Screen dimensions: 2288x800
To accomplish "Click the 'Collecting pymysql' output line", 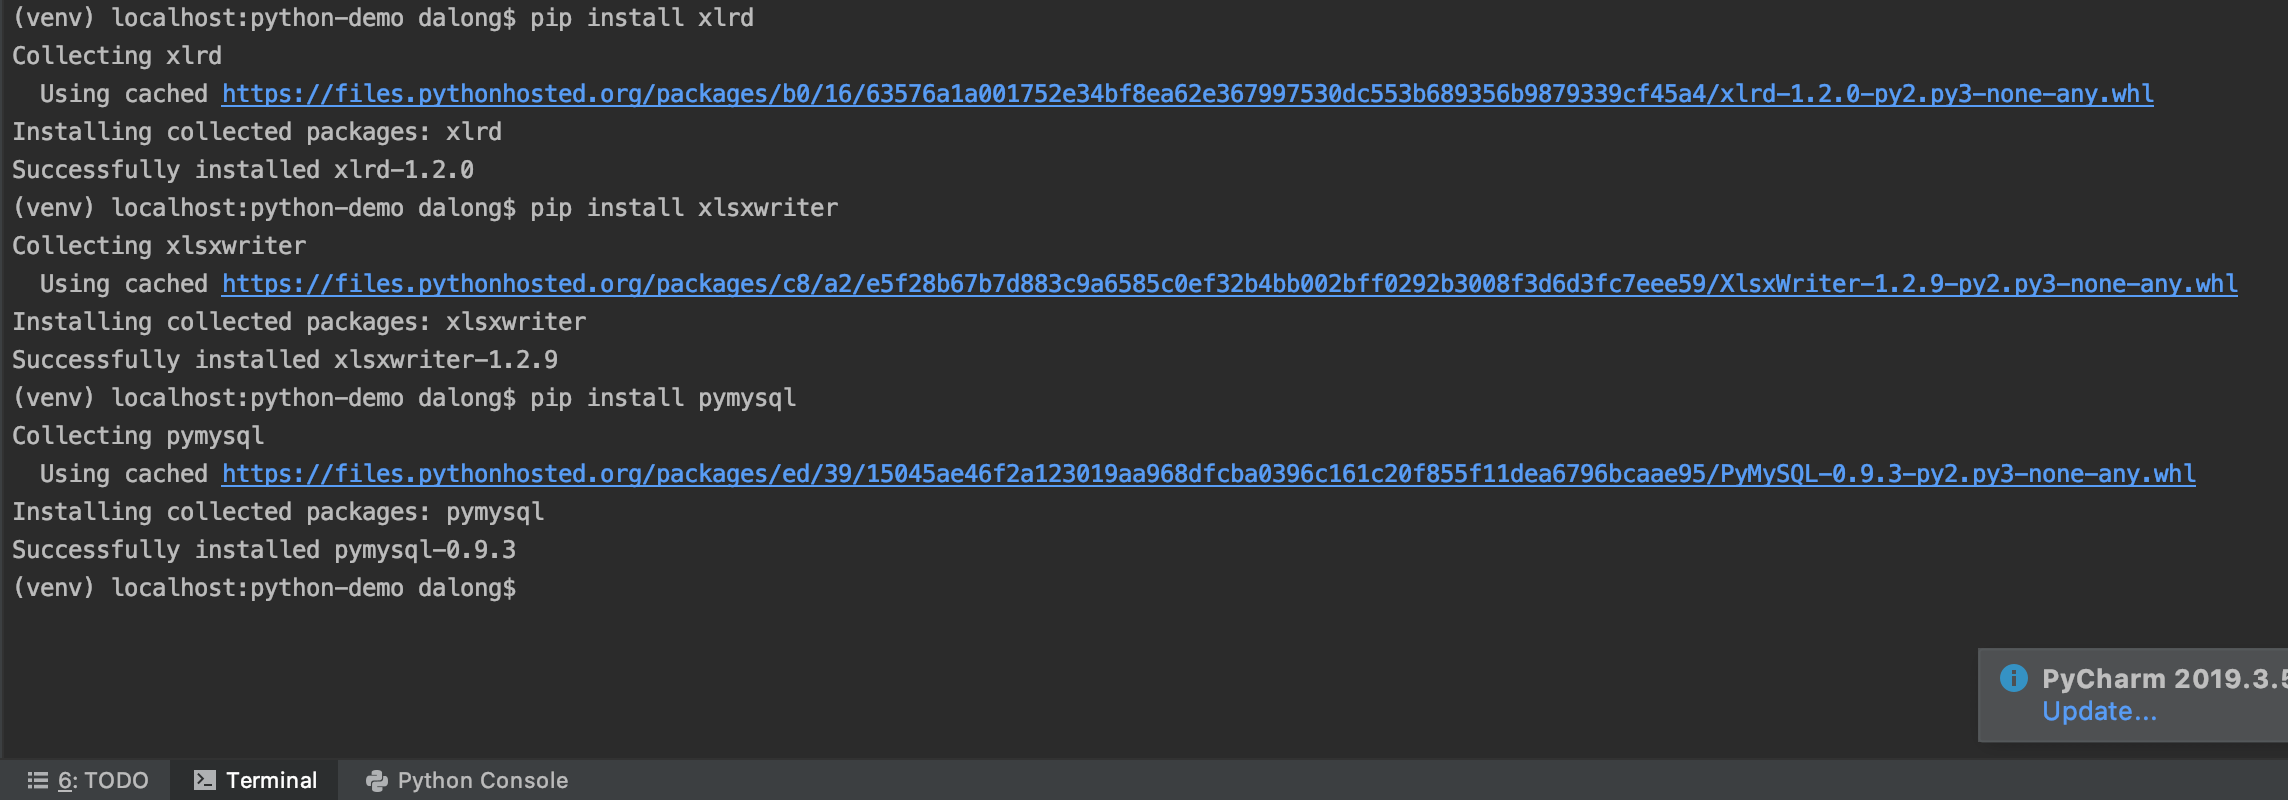I will pos(138,436).
